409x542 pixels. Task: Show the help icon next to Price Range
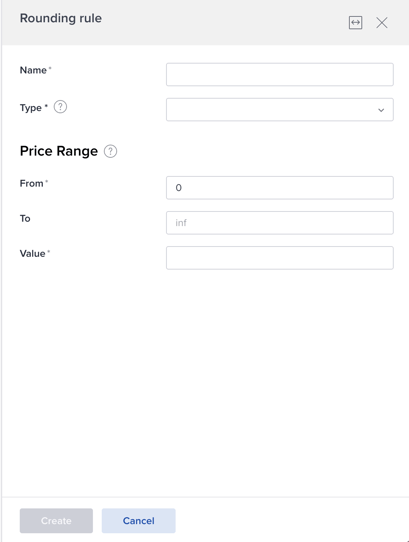click(x=111, y=151)
